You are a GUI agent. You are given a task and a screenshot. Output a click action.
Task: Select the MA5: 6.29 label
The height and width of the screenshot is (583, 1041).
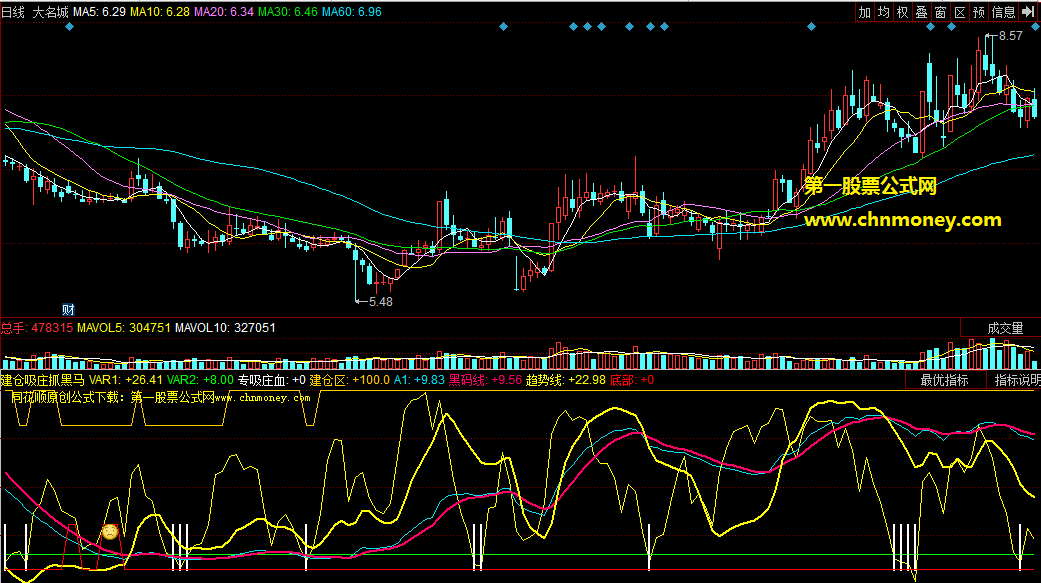click(100, 12)
